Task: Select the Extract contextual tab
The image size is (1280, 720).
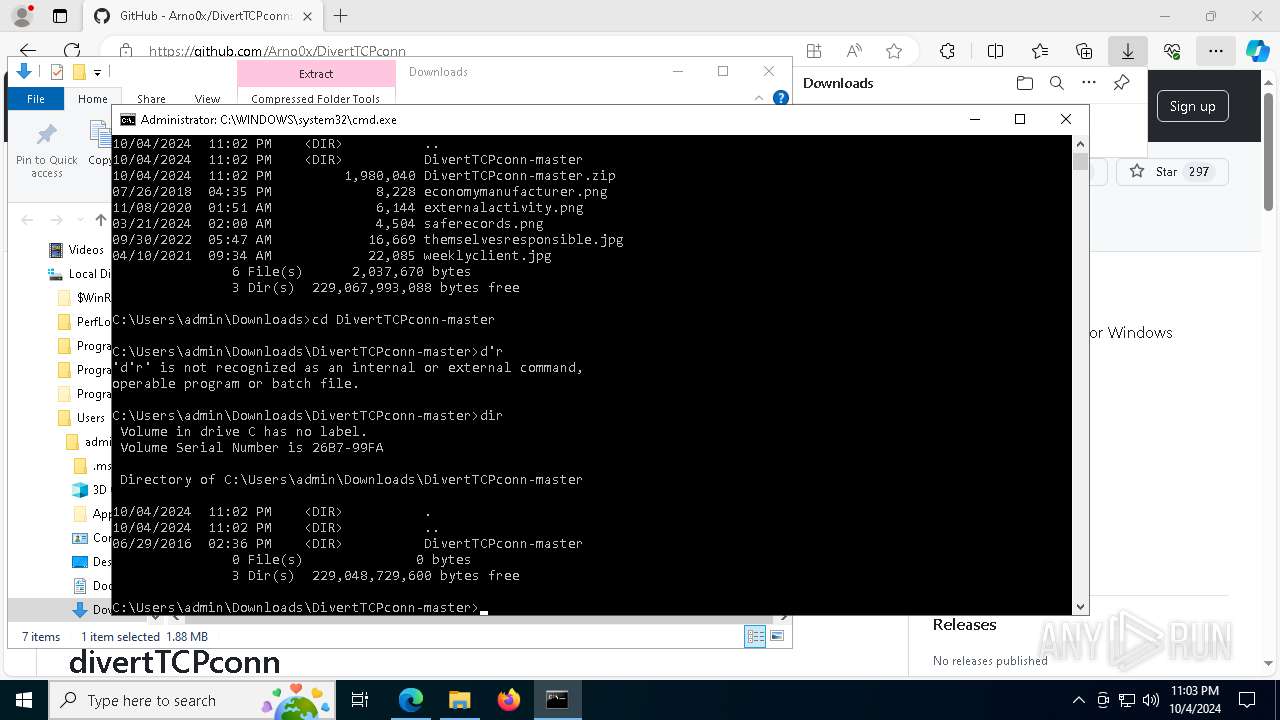Action: click(x=316, y=73)
